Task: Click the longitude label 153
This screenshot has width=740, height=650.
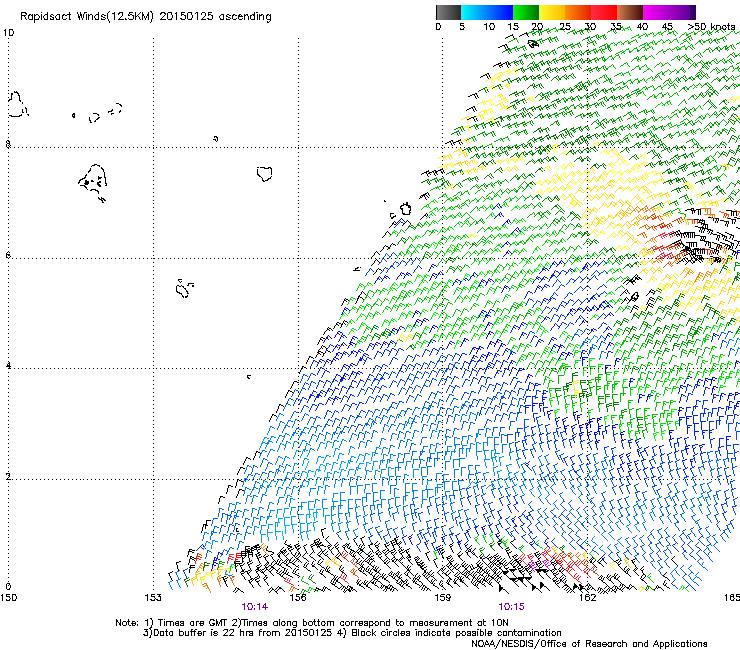Action: pyautogui.click(x=153, y=598)
